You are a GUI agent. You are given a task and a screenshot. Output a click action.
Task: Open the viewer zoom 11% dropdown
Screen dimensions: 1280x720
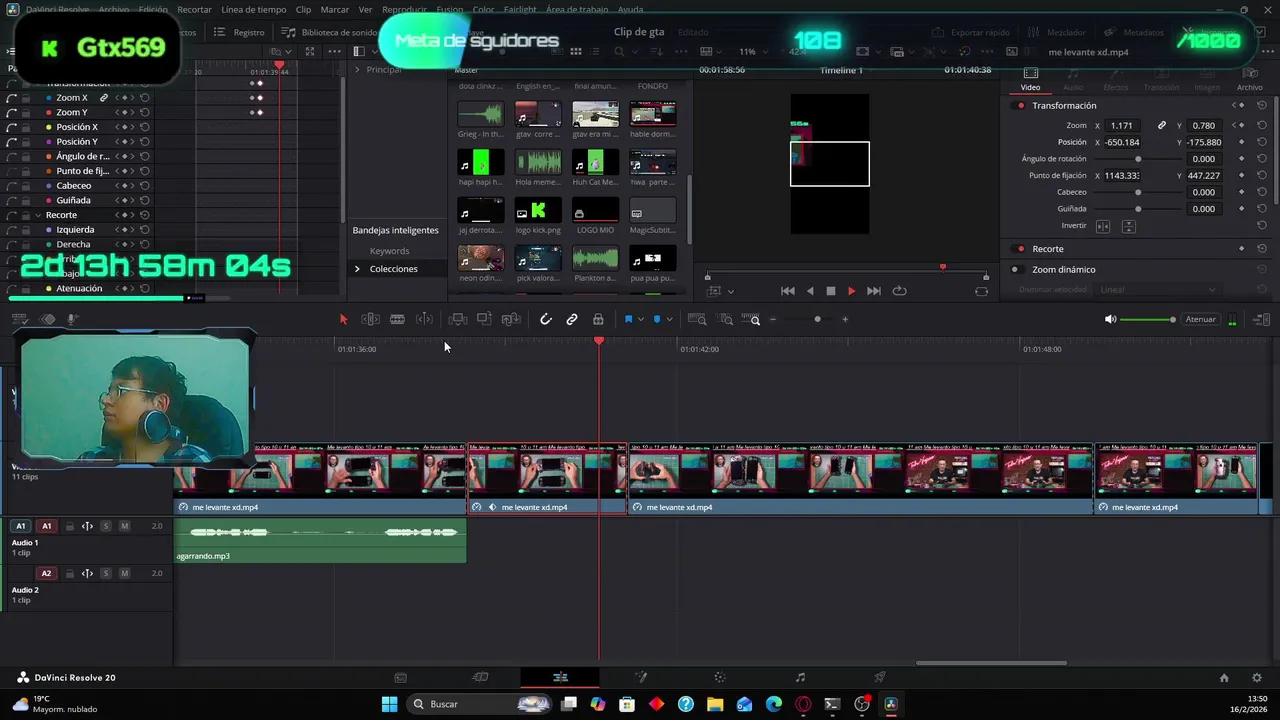[753, 51]
